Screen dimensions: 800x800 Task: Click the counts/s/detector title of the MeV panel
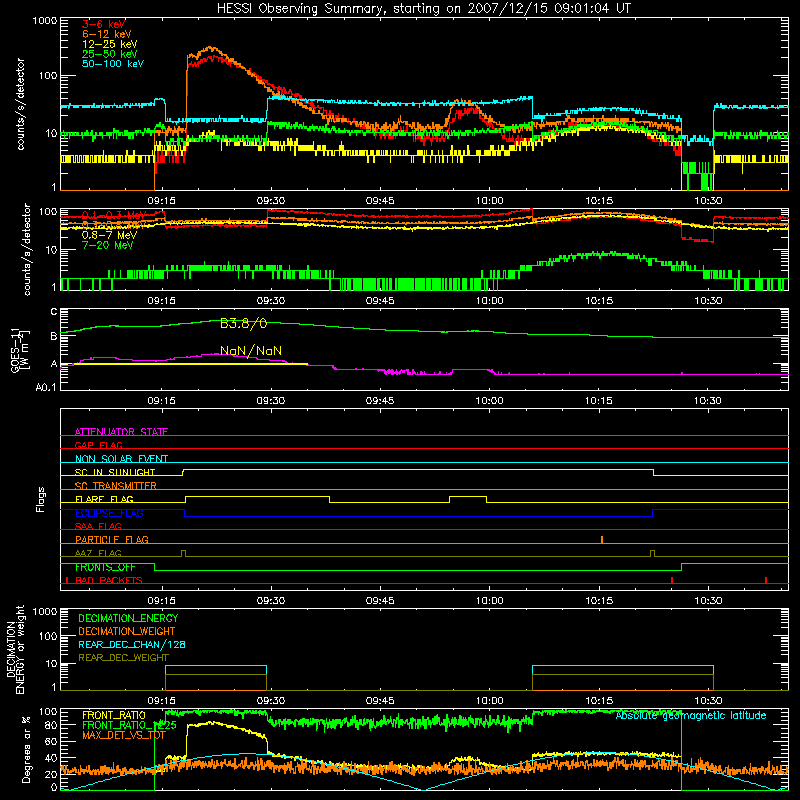pos(27,250)
